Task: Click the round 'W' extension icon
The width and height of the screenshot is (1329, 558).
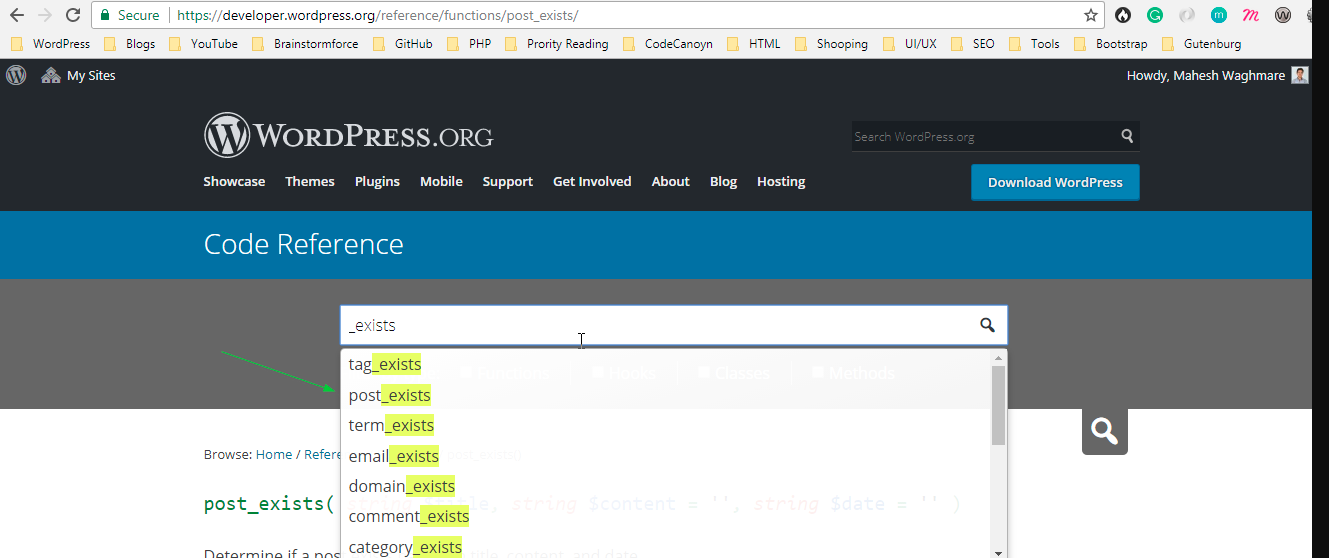Action: coord(1283,15)
